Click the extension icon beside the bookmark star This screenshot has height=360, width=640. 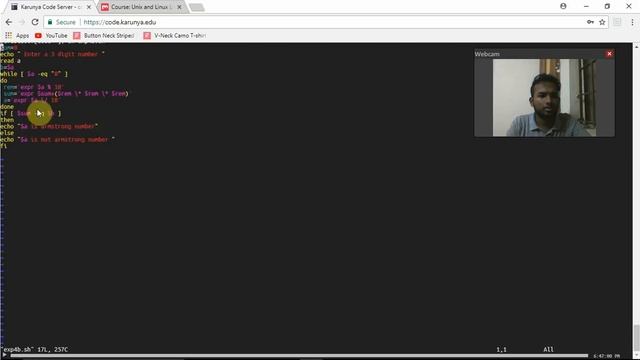[x=617, y=22]
